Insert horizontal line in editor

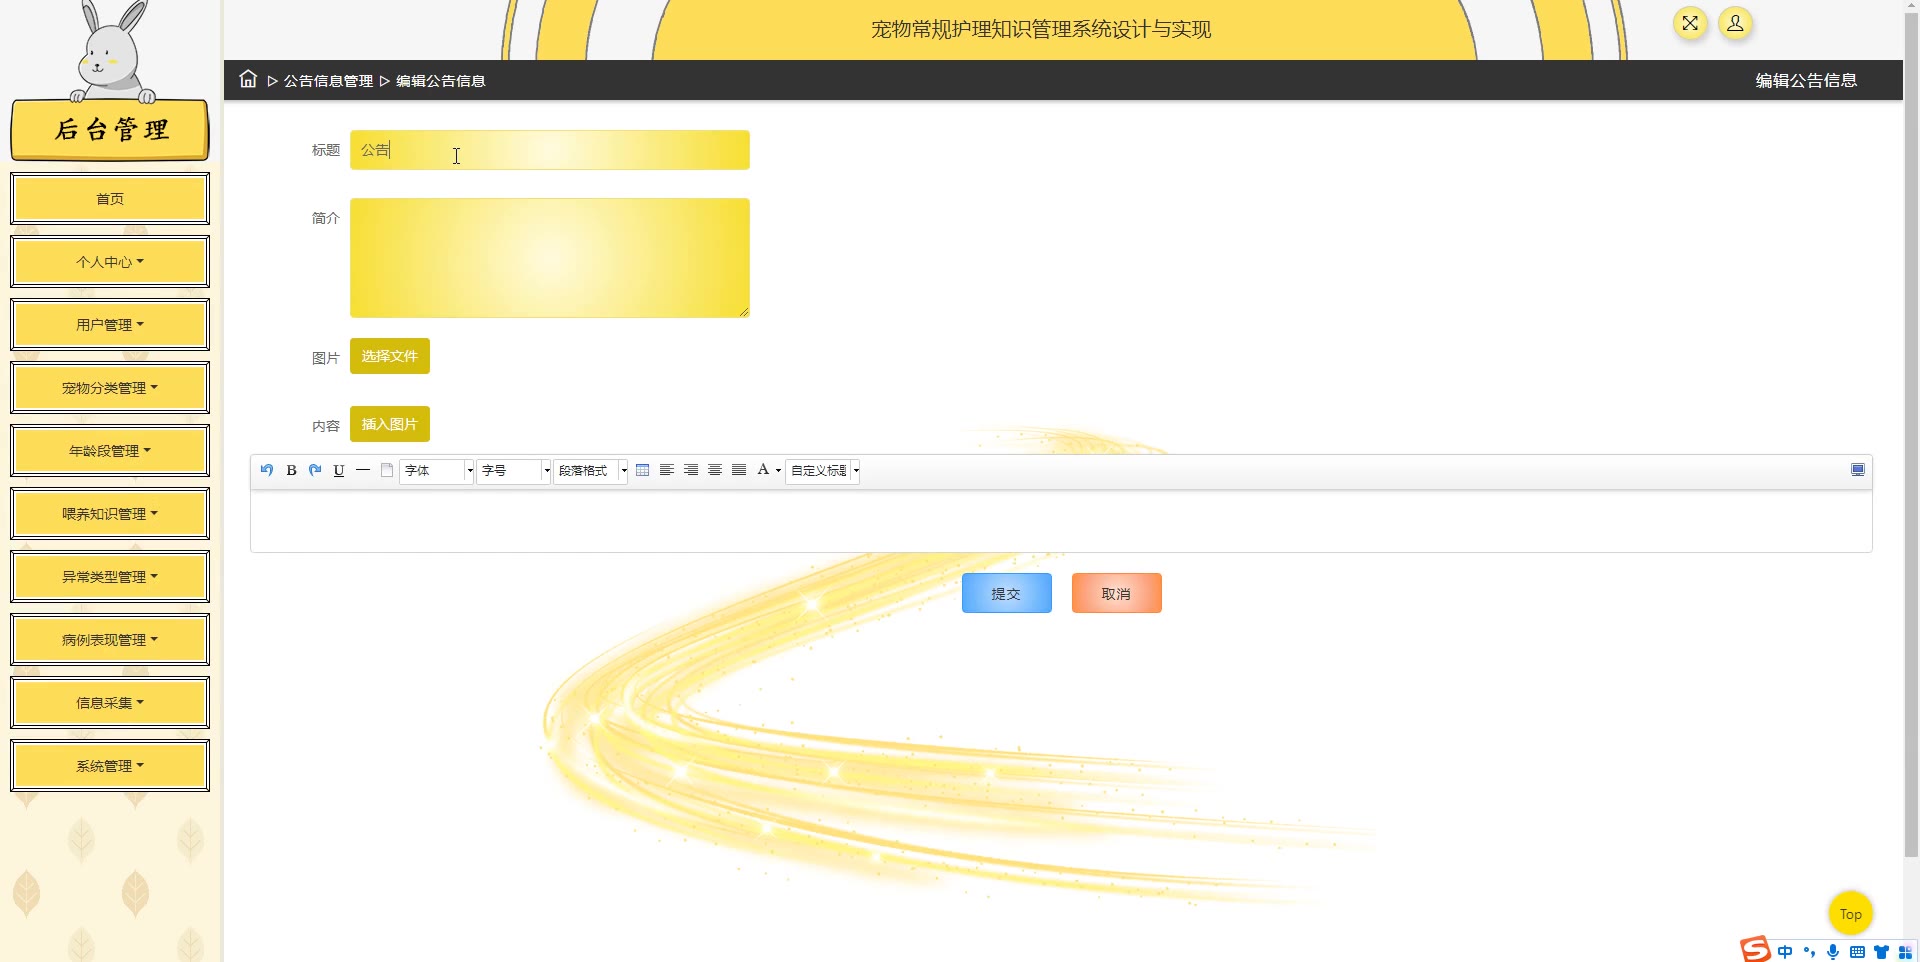click(x=363, y=470)
